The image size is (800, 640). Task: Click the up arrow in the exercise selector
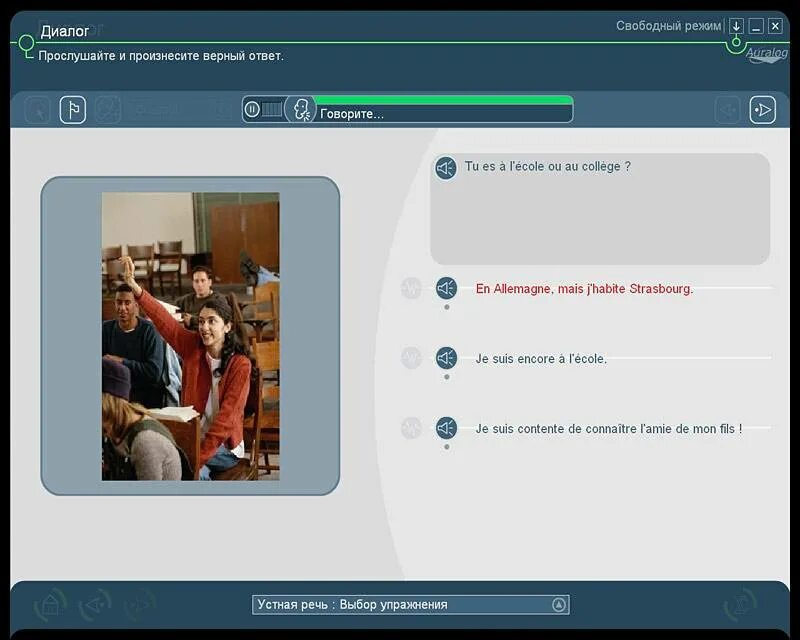click(559, 605)
